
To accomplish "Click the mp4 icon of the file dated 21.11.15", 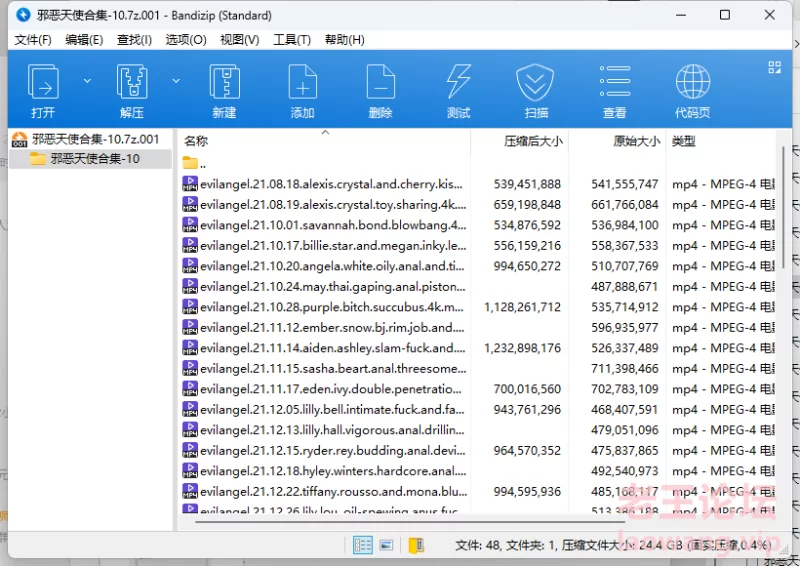I will coord(190,368).
